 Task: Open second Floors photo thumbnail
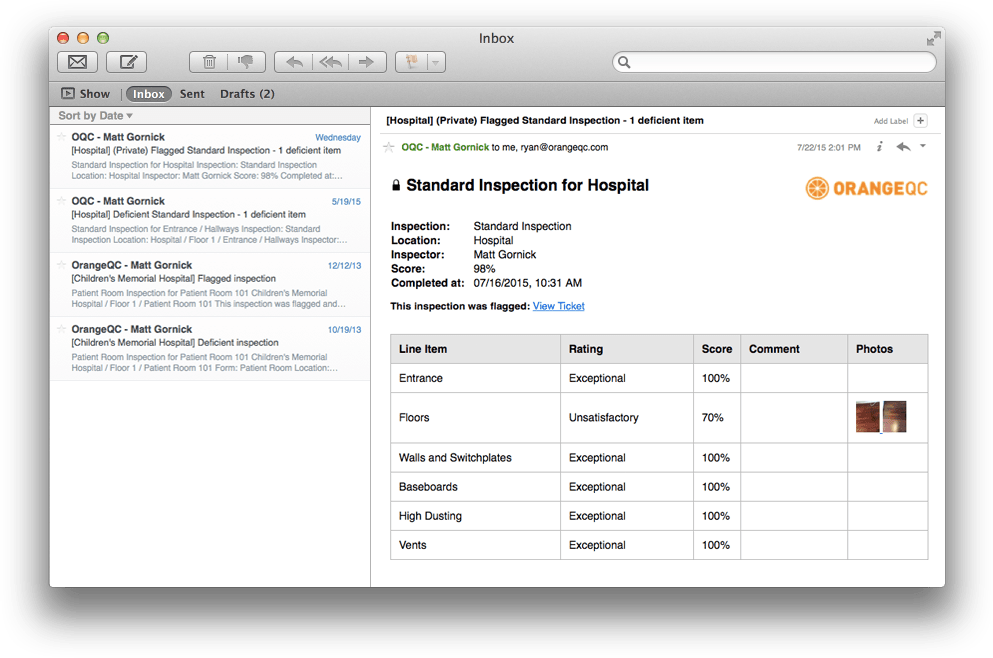tap(894, 417)
